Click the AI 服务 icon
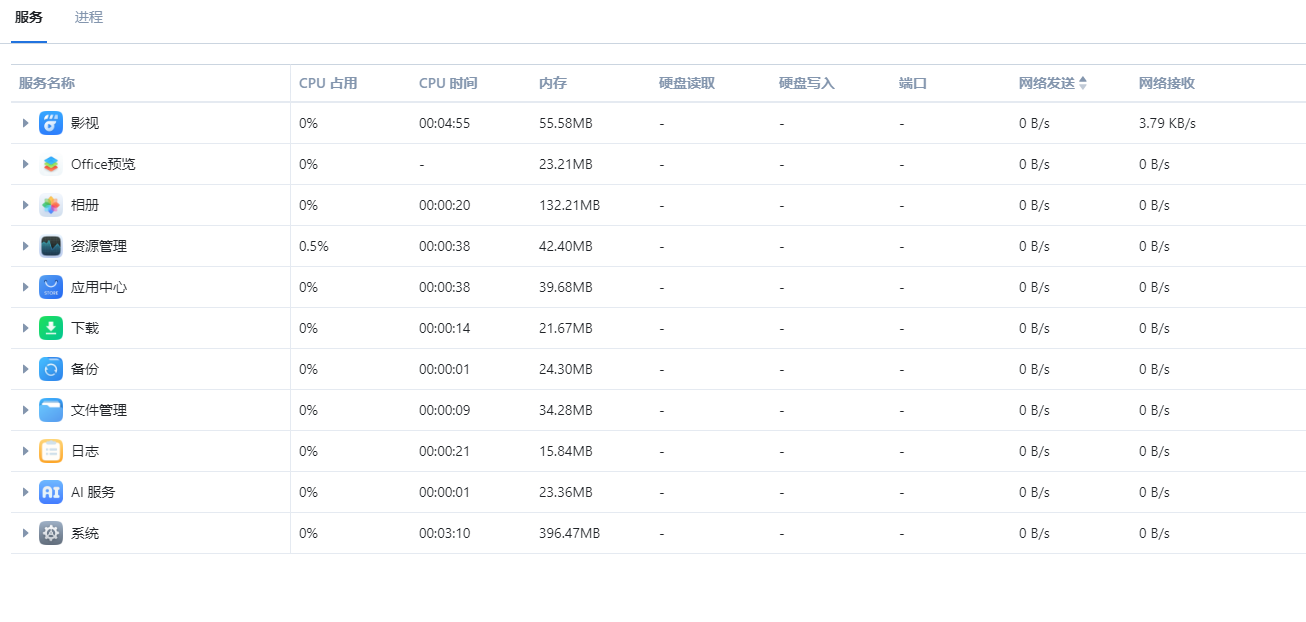Image resolution: width=1306 pixels, height=622 pixels. [51, 492]
